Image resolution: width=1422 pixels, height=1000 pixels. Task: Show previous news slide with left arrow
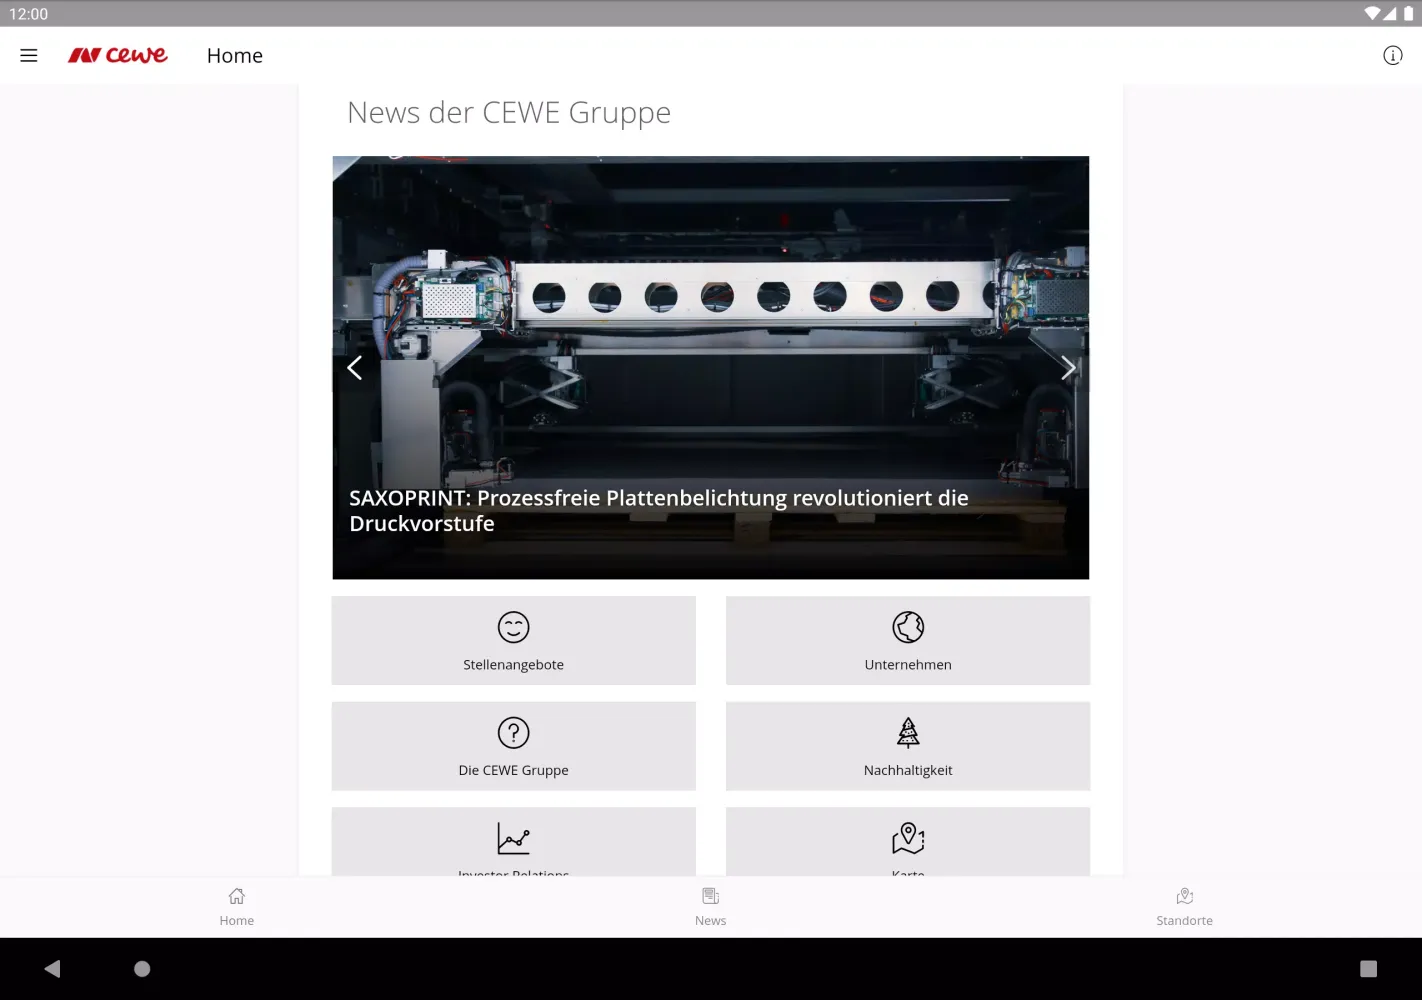[x=355, y=368]
